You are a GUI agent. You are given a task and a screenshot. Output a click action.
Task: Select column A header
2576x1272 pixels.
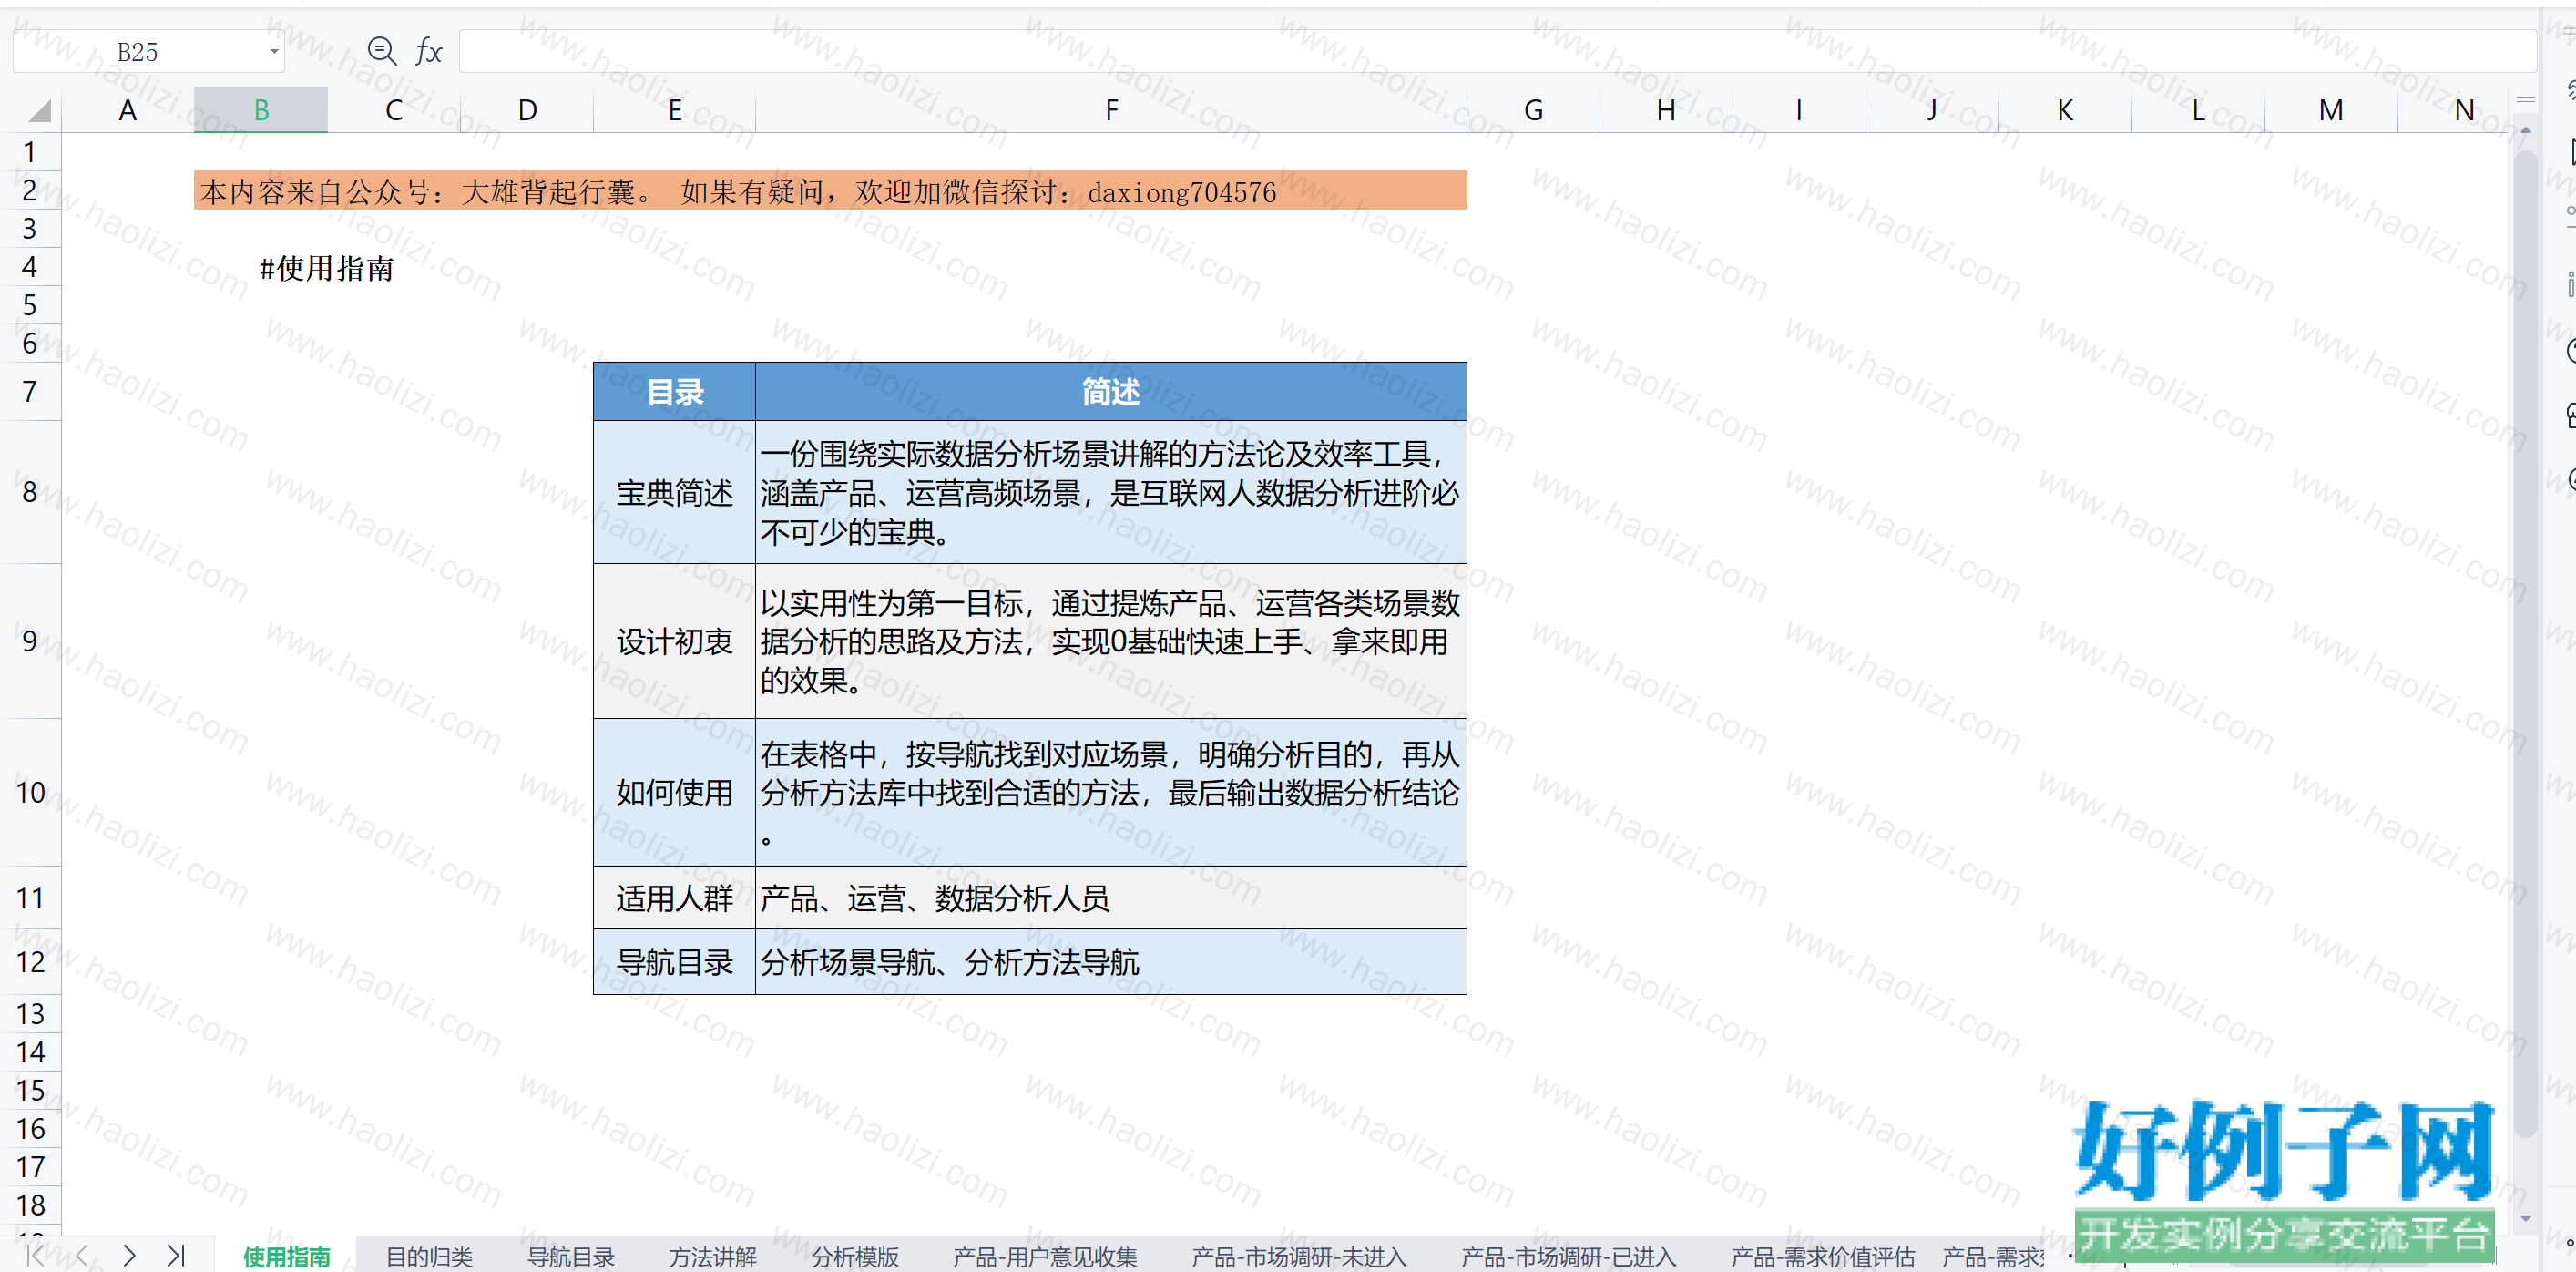pos(127,110)
